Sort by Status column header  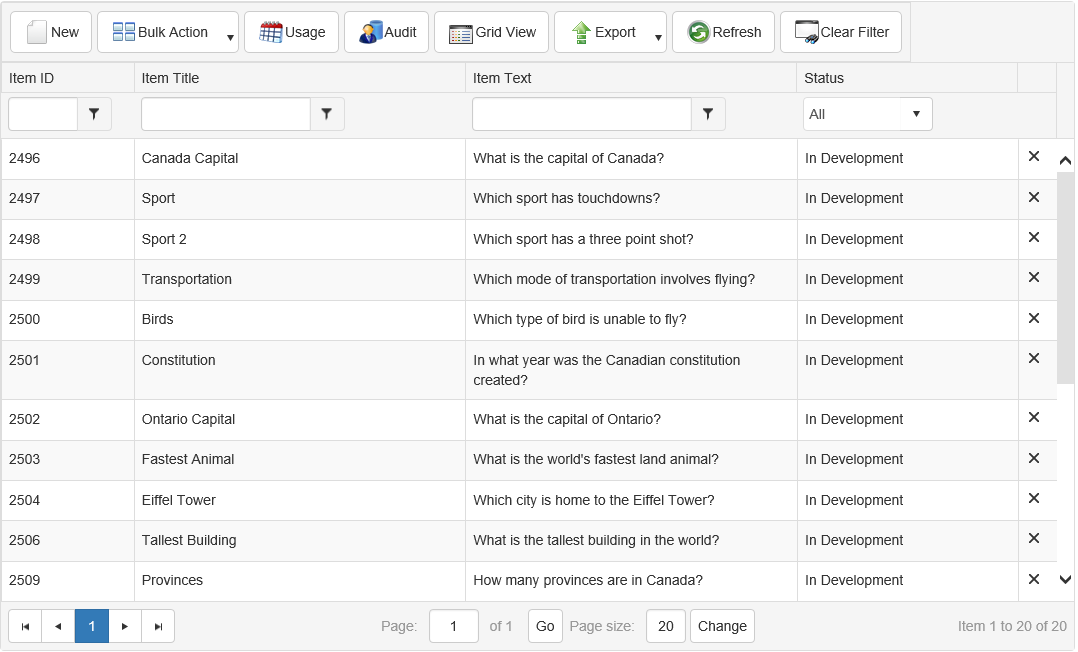coord(824,78)
